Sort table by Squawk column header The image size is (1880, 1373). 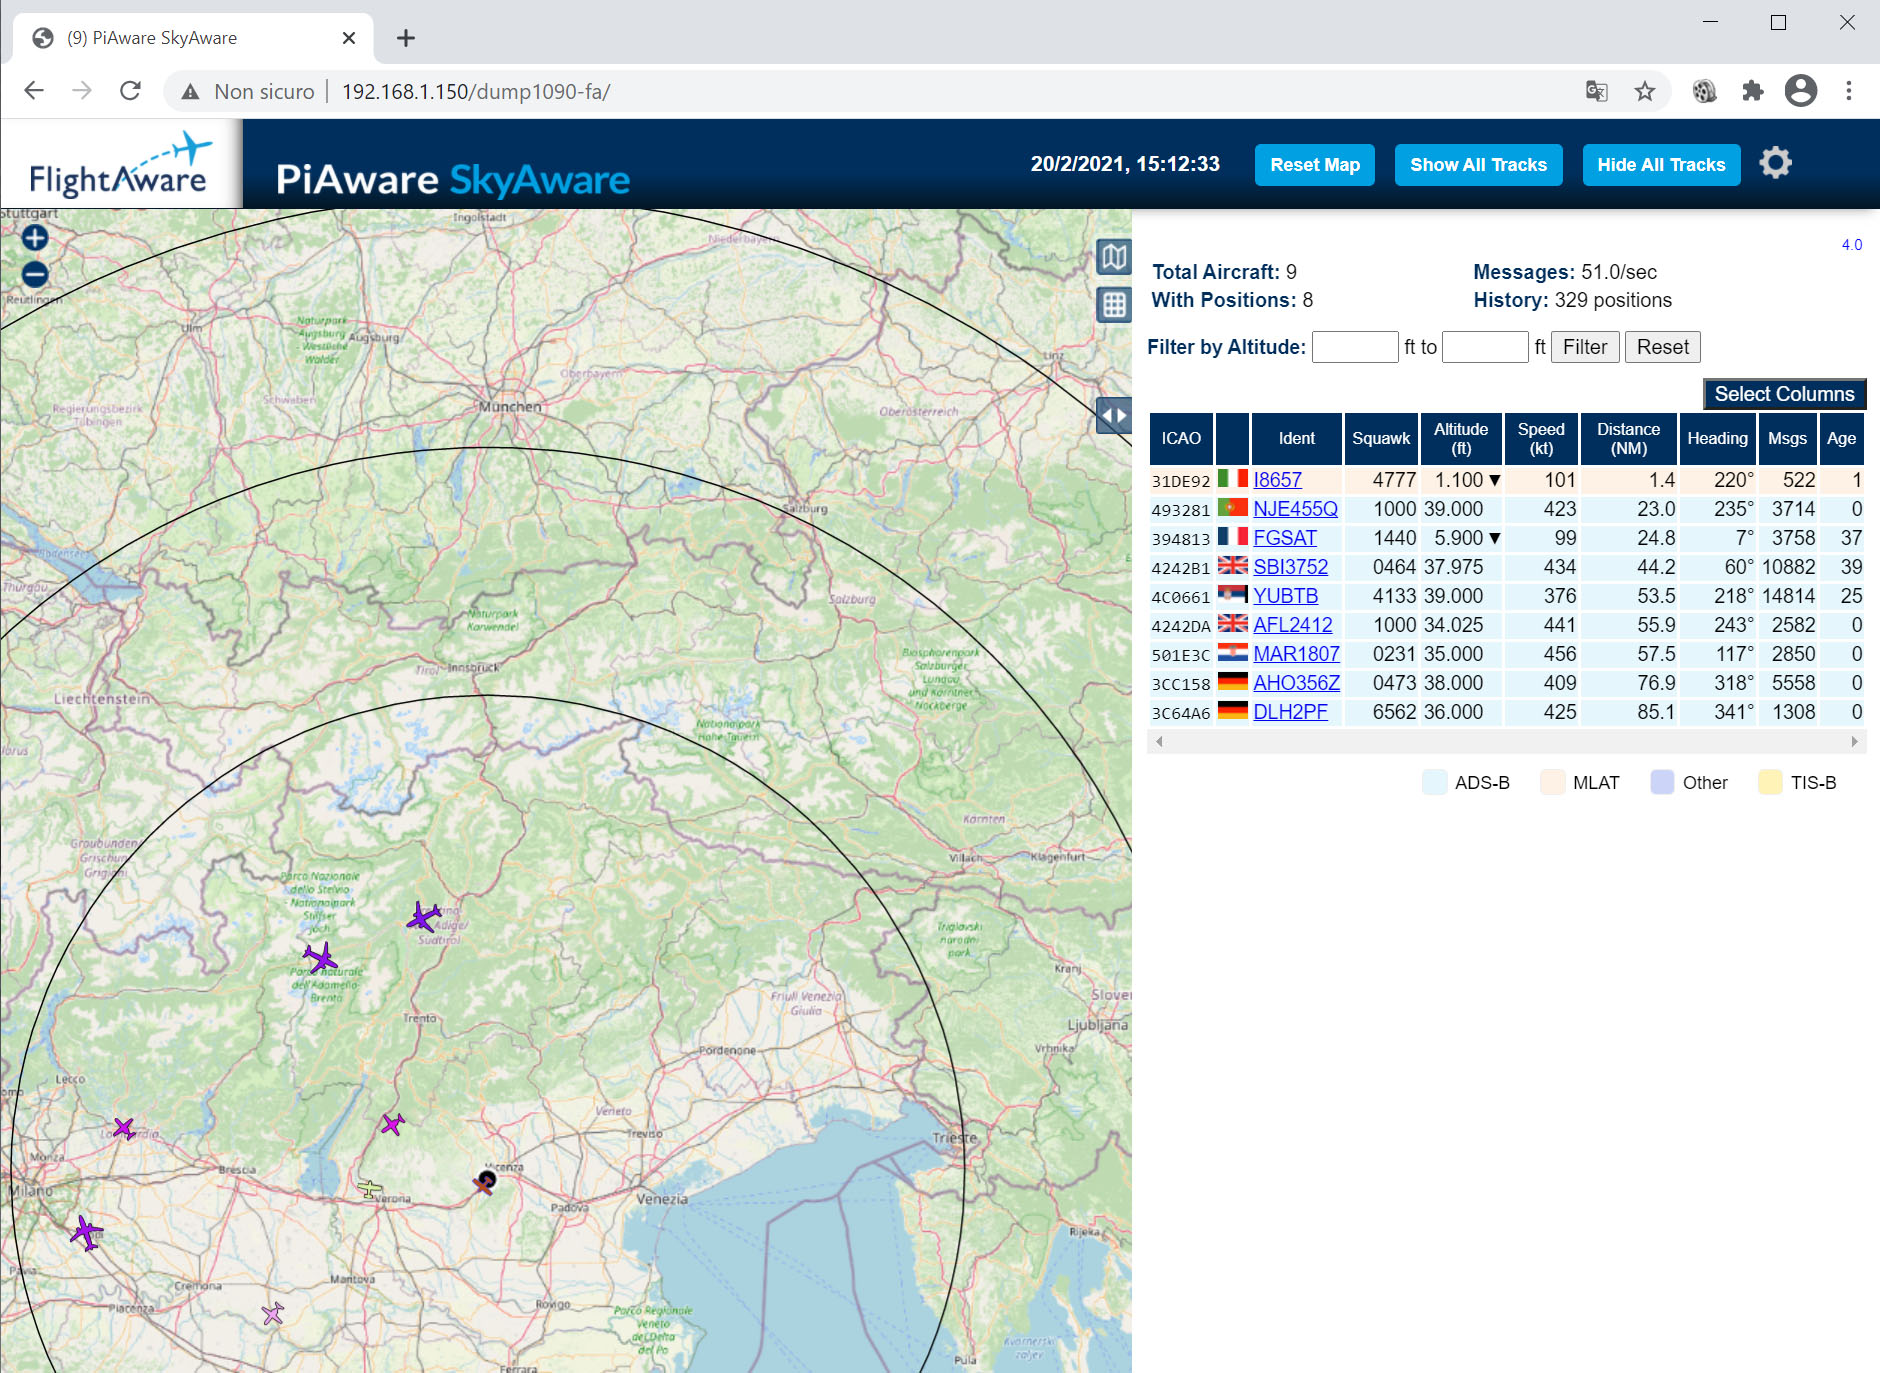[1381, 438]
